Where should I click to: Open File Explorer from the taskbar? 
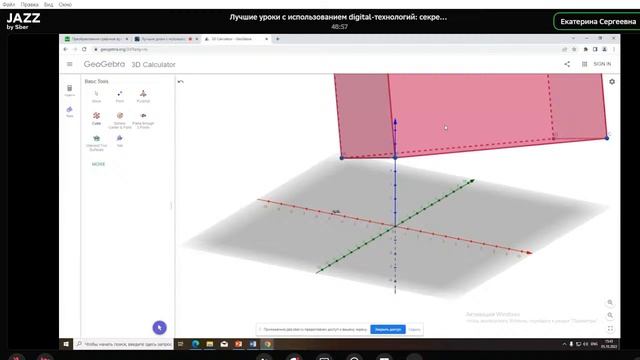pos(210,344)
